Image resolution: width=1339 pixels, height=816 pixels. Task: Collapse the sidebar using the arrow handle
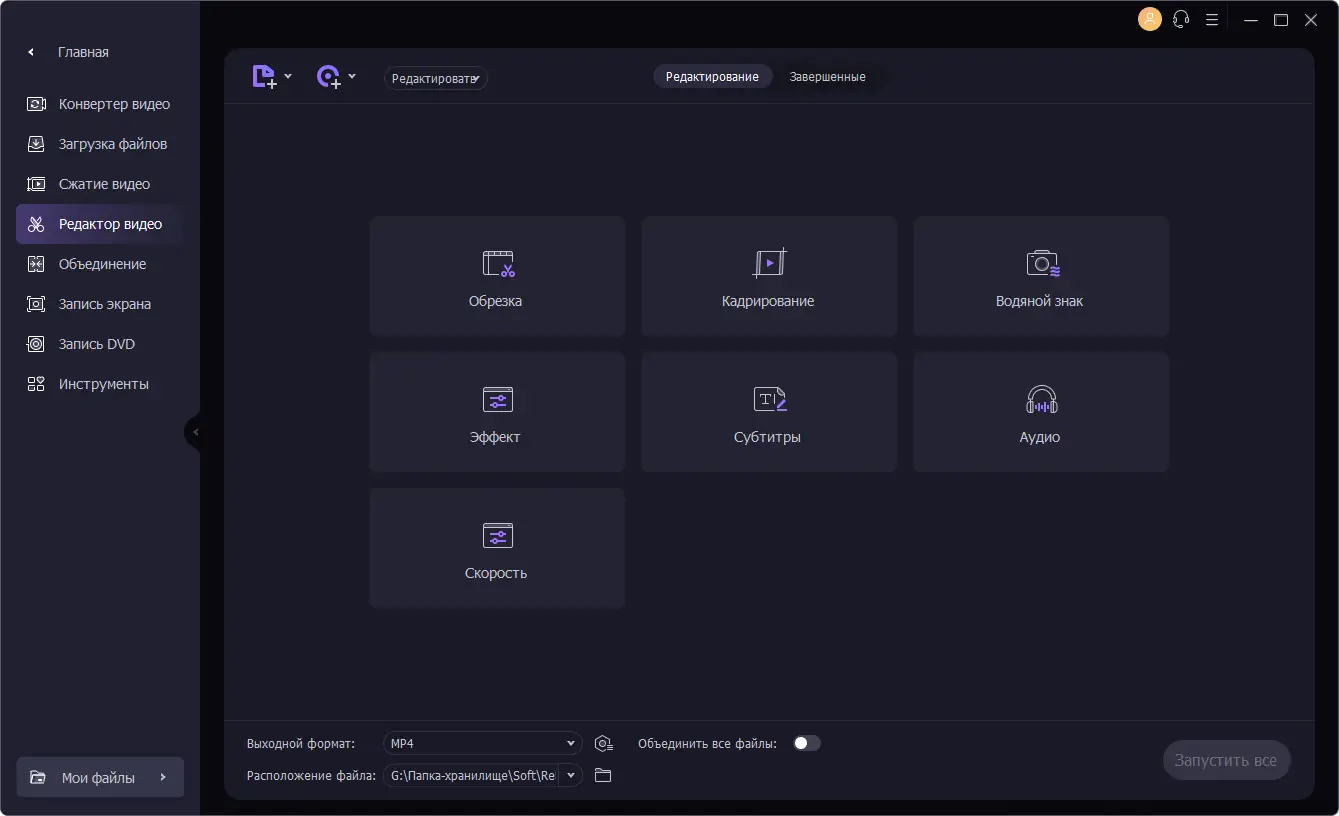194,432
